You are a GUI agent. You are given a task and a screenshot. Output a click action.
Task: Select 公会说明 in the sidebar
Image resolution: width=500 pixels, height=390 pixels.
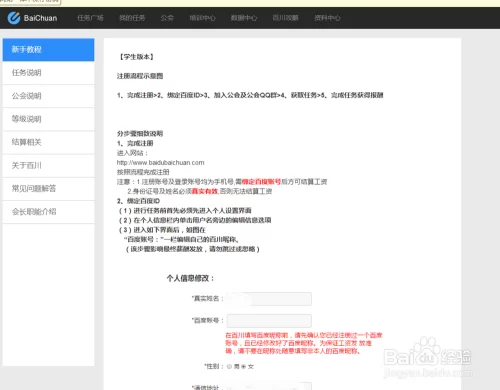tap(48, 96)
